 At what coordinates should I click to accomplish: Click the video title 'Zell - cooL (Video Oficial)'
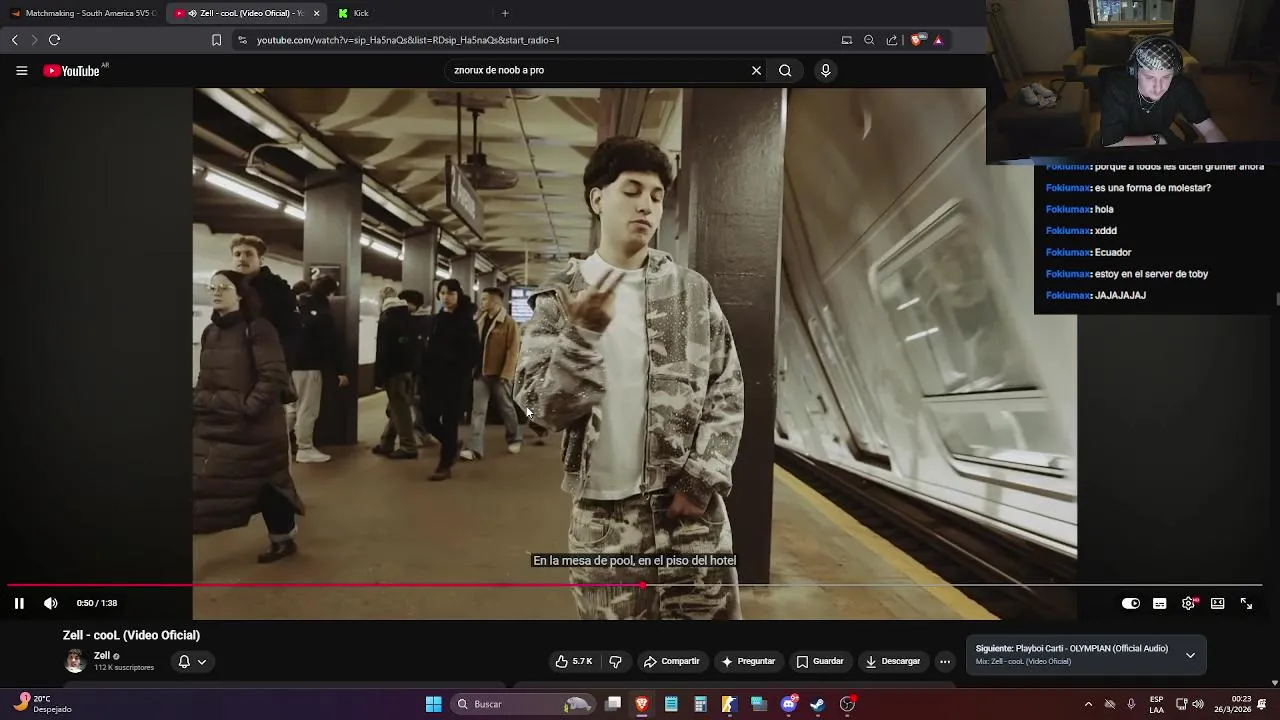tap(131, 635)
